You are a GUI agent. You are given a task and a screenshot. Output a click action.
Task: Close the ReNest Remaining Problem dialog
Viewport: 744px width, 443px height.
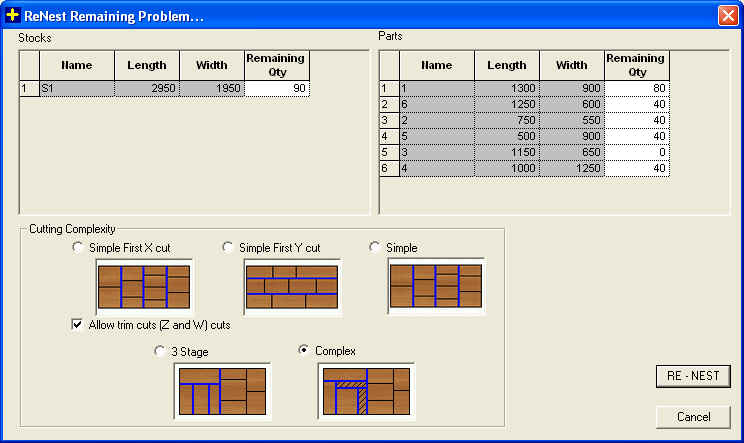[727, 15]
